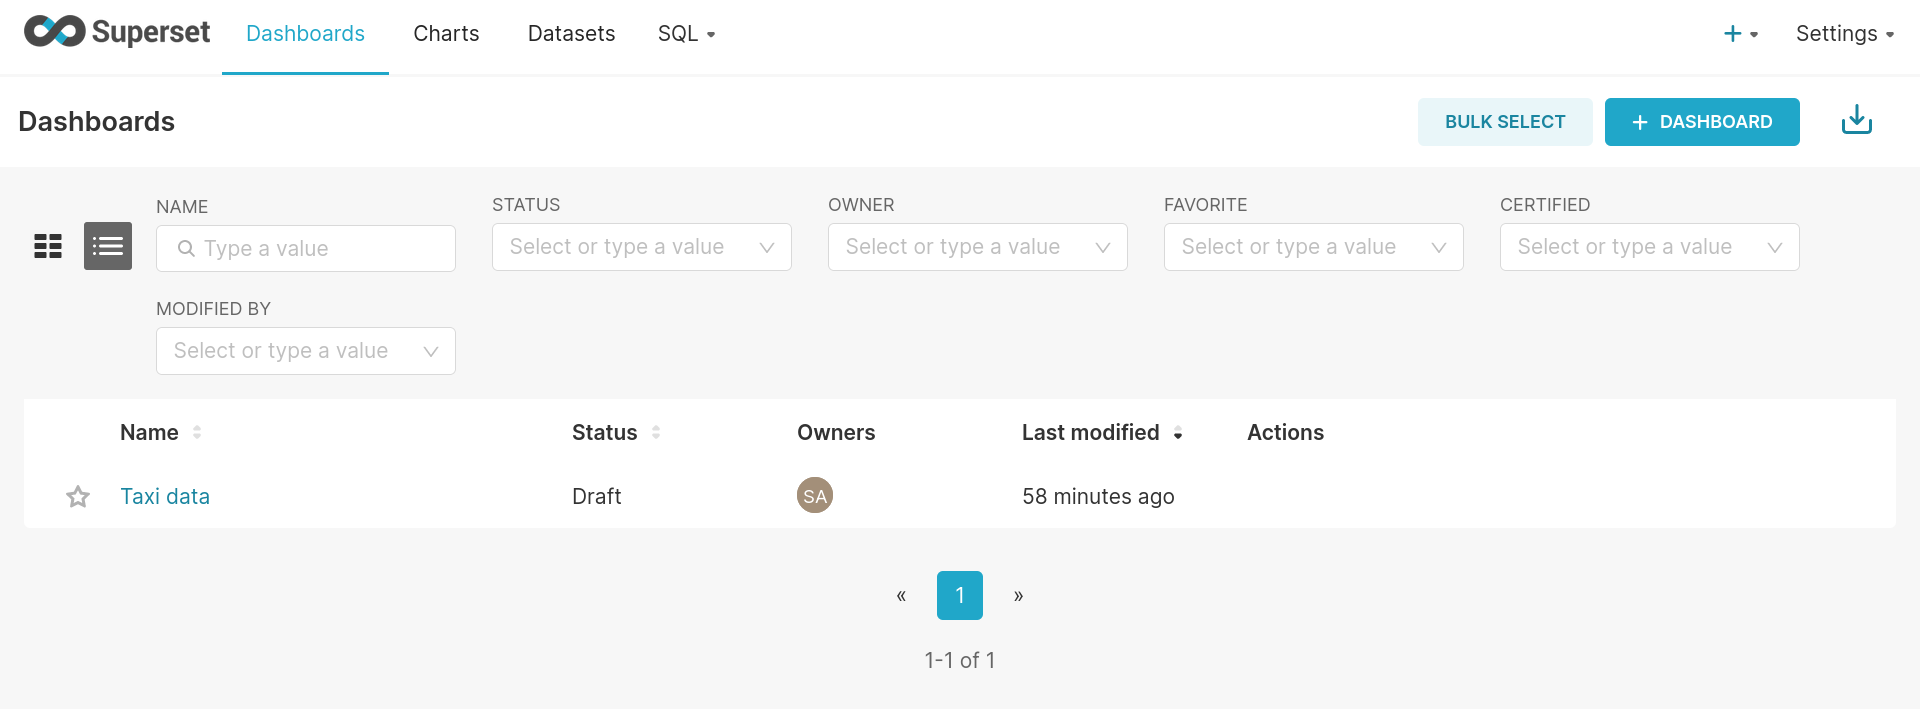
Task: Sort by Name column arrows
Action: click(197, 432)
